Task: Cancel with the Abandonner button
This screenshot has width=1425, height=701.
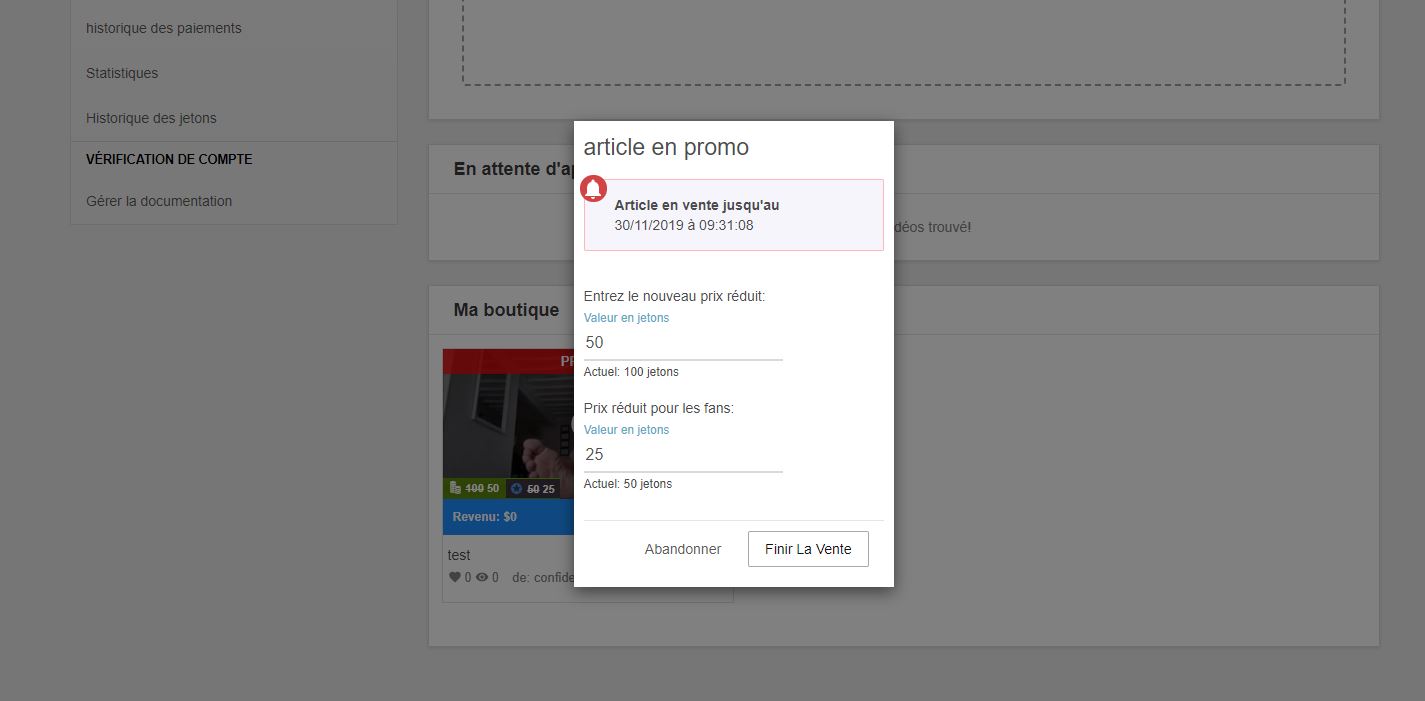Action: [682, 549]
